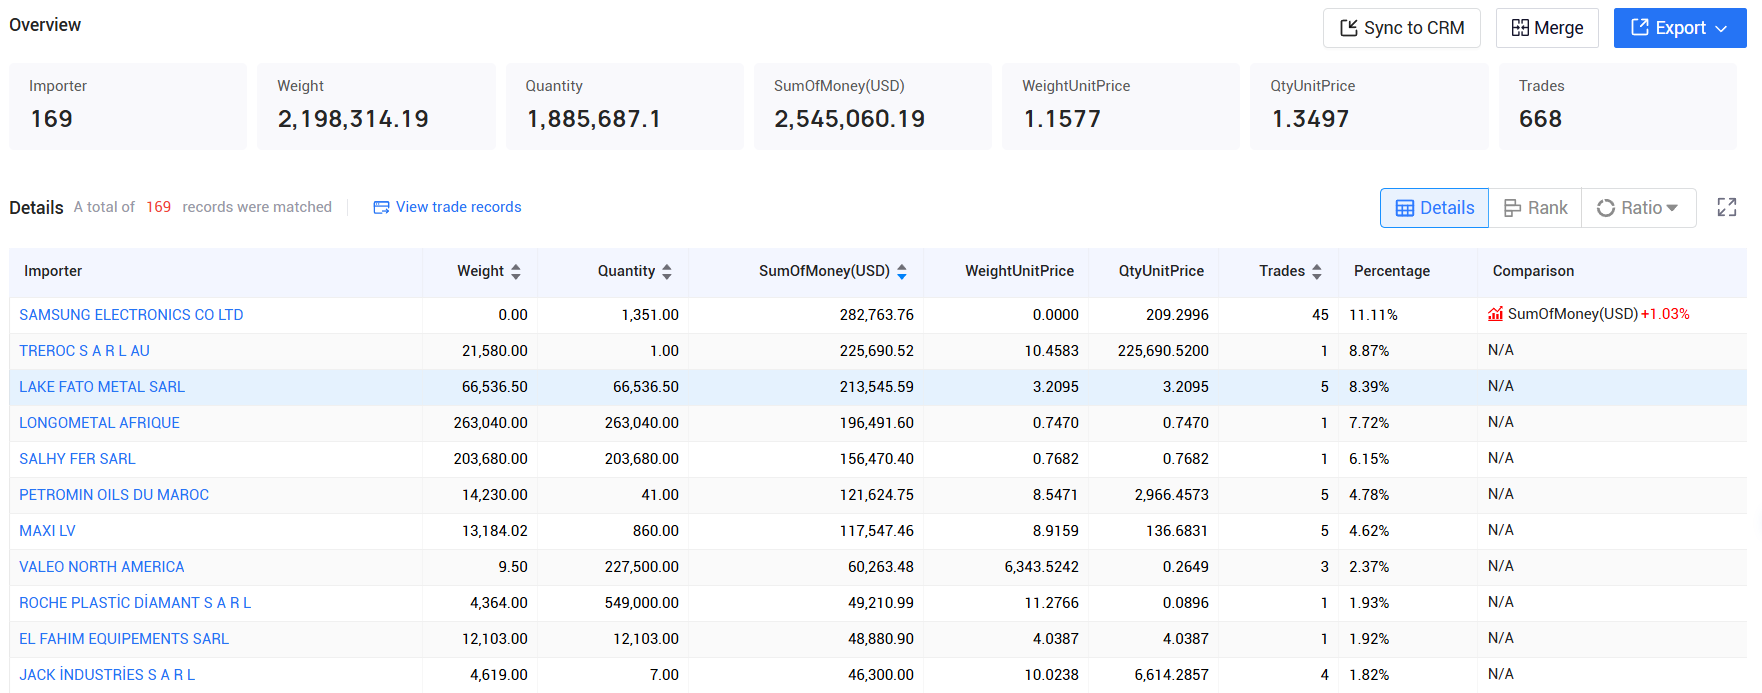Open EL FAHIM EQUIPEMENTS SARL importer link
Viewport: 1762px width, 693px height.
124,639
